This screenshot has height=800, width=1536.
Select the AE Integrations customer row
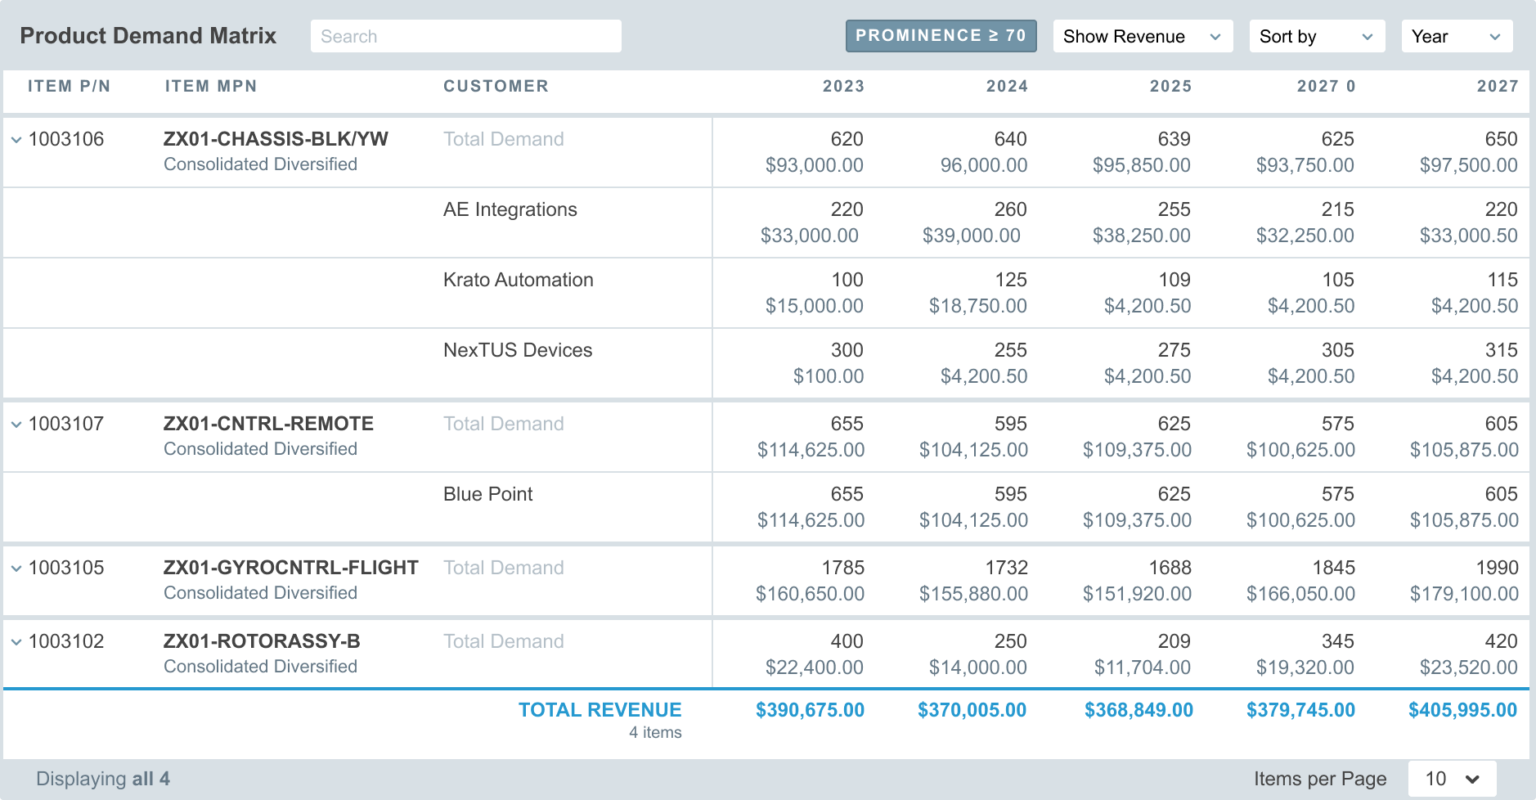click(x=510, y=210)
